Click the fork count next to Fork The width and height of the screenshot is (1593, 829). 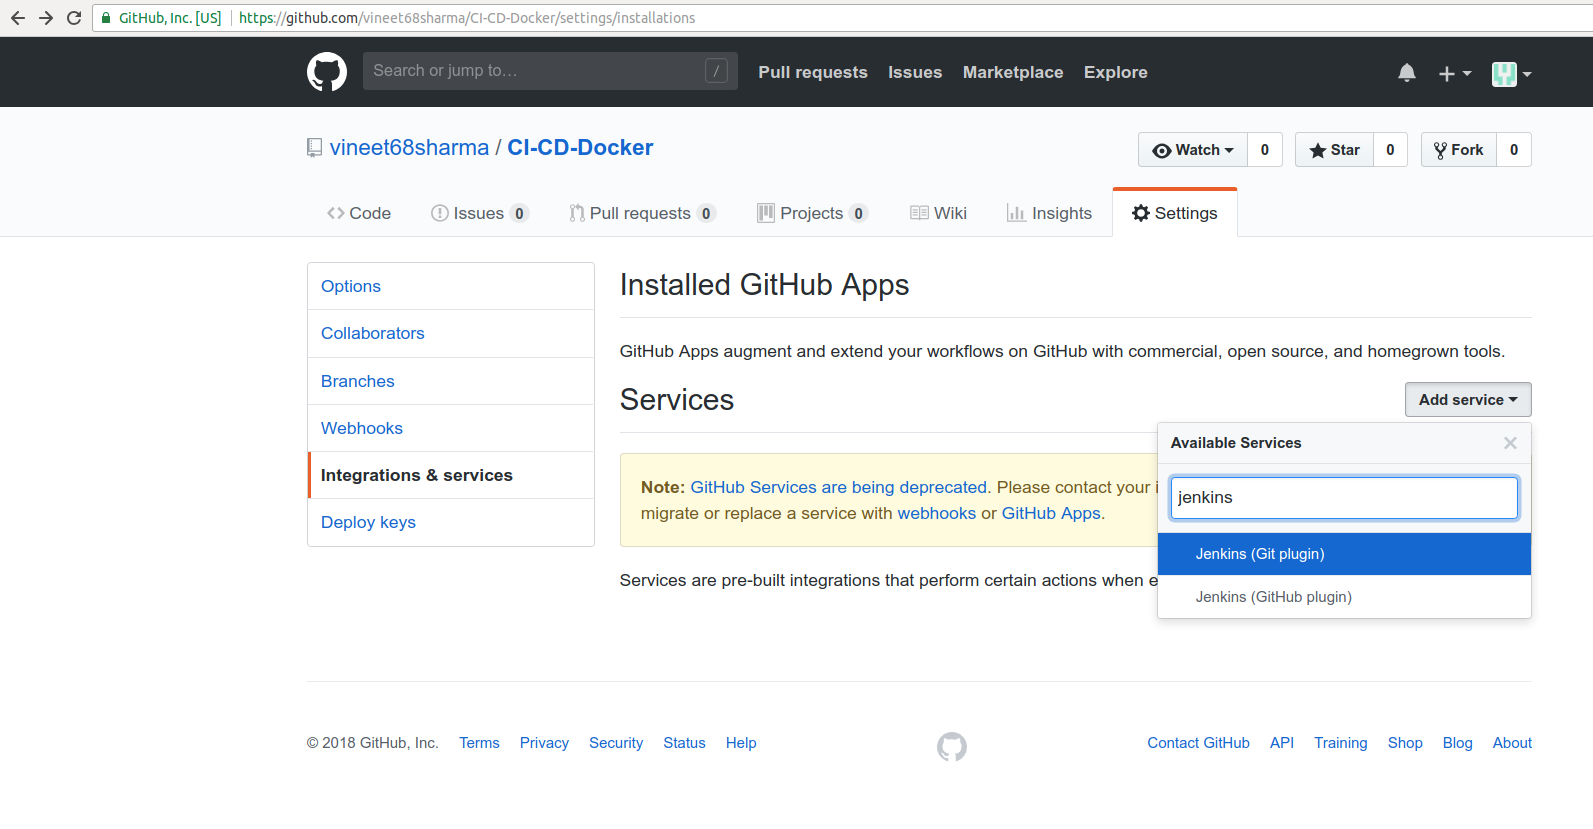coord(1514,150)
